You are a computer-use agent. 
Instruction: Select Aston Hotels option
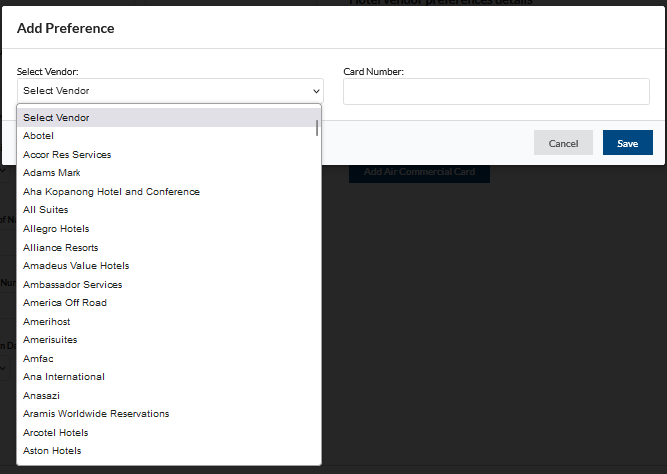[x=169, y=451]
